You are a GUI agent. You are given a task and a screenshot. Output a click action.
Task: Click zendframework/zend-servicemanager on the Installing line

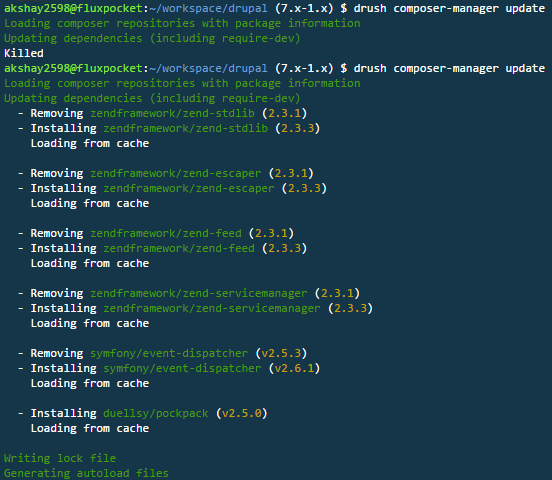tap(212, 308)
